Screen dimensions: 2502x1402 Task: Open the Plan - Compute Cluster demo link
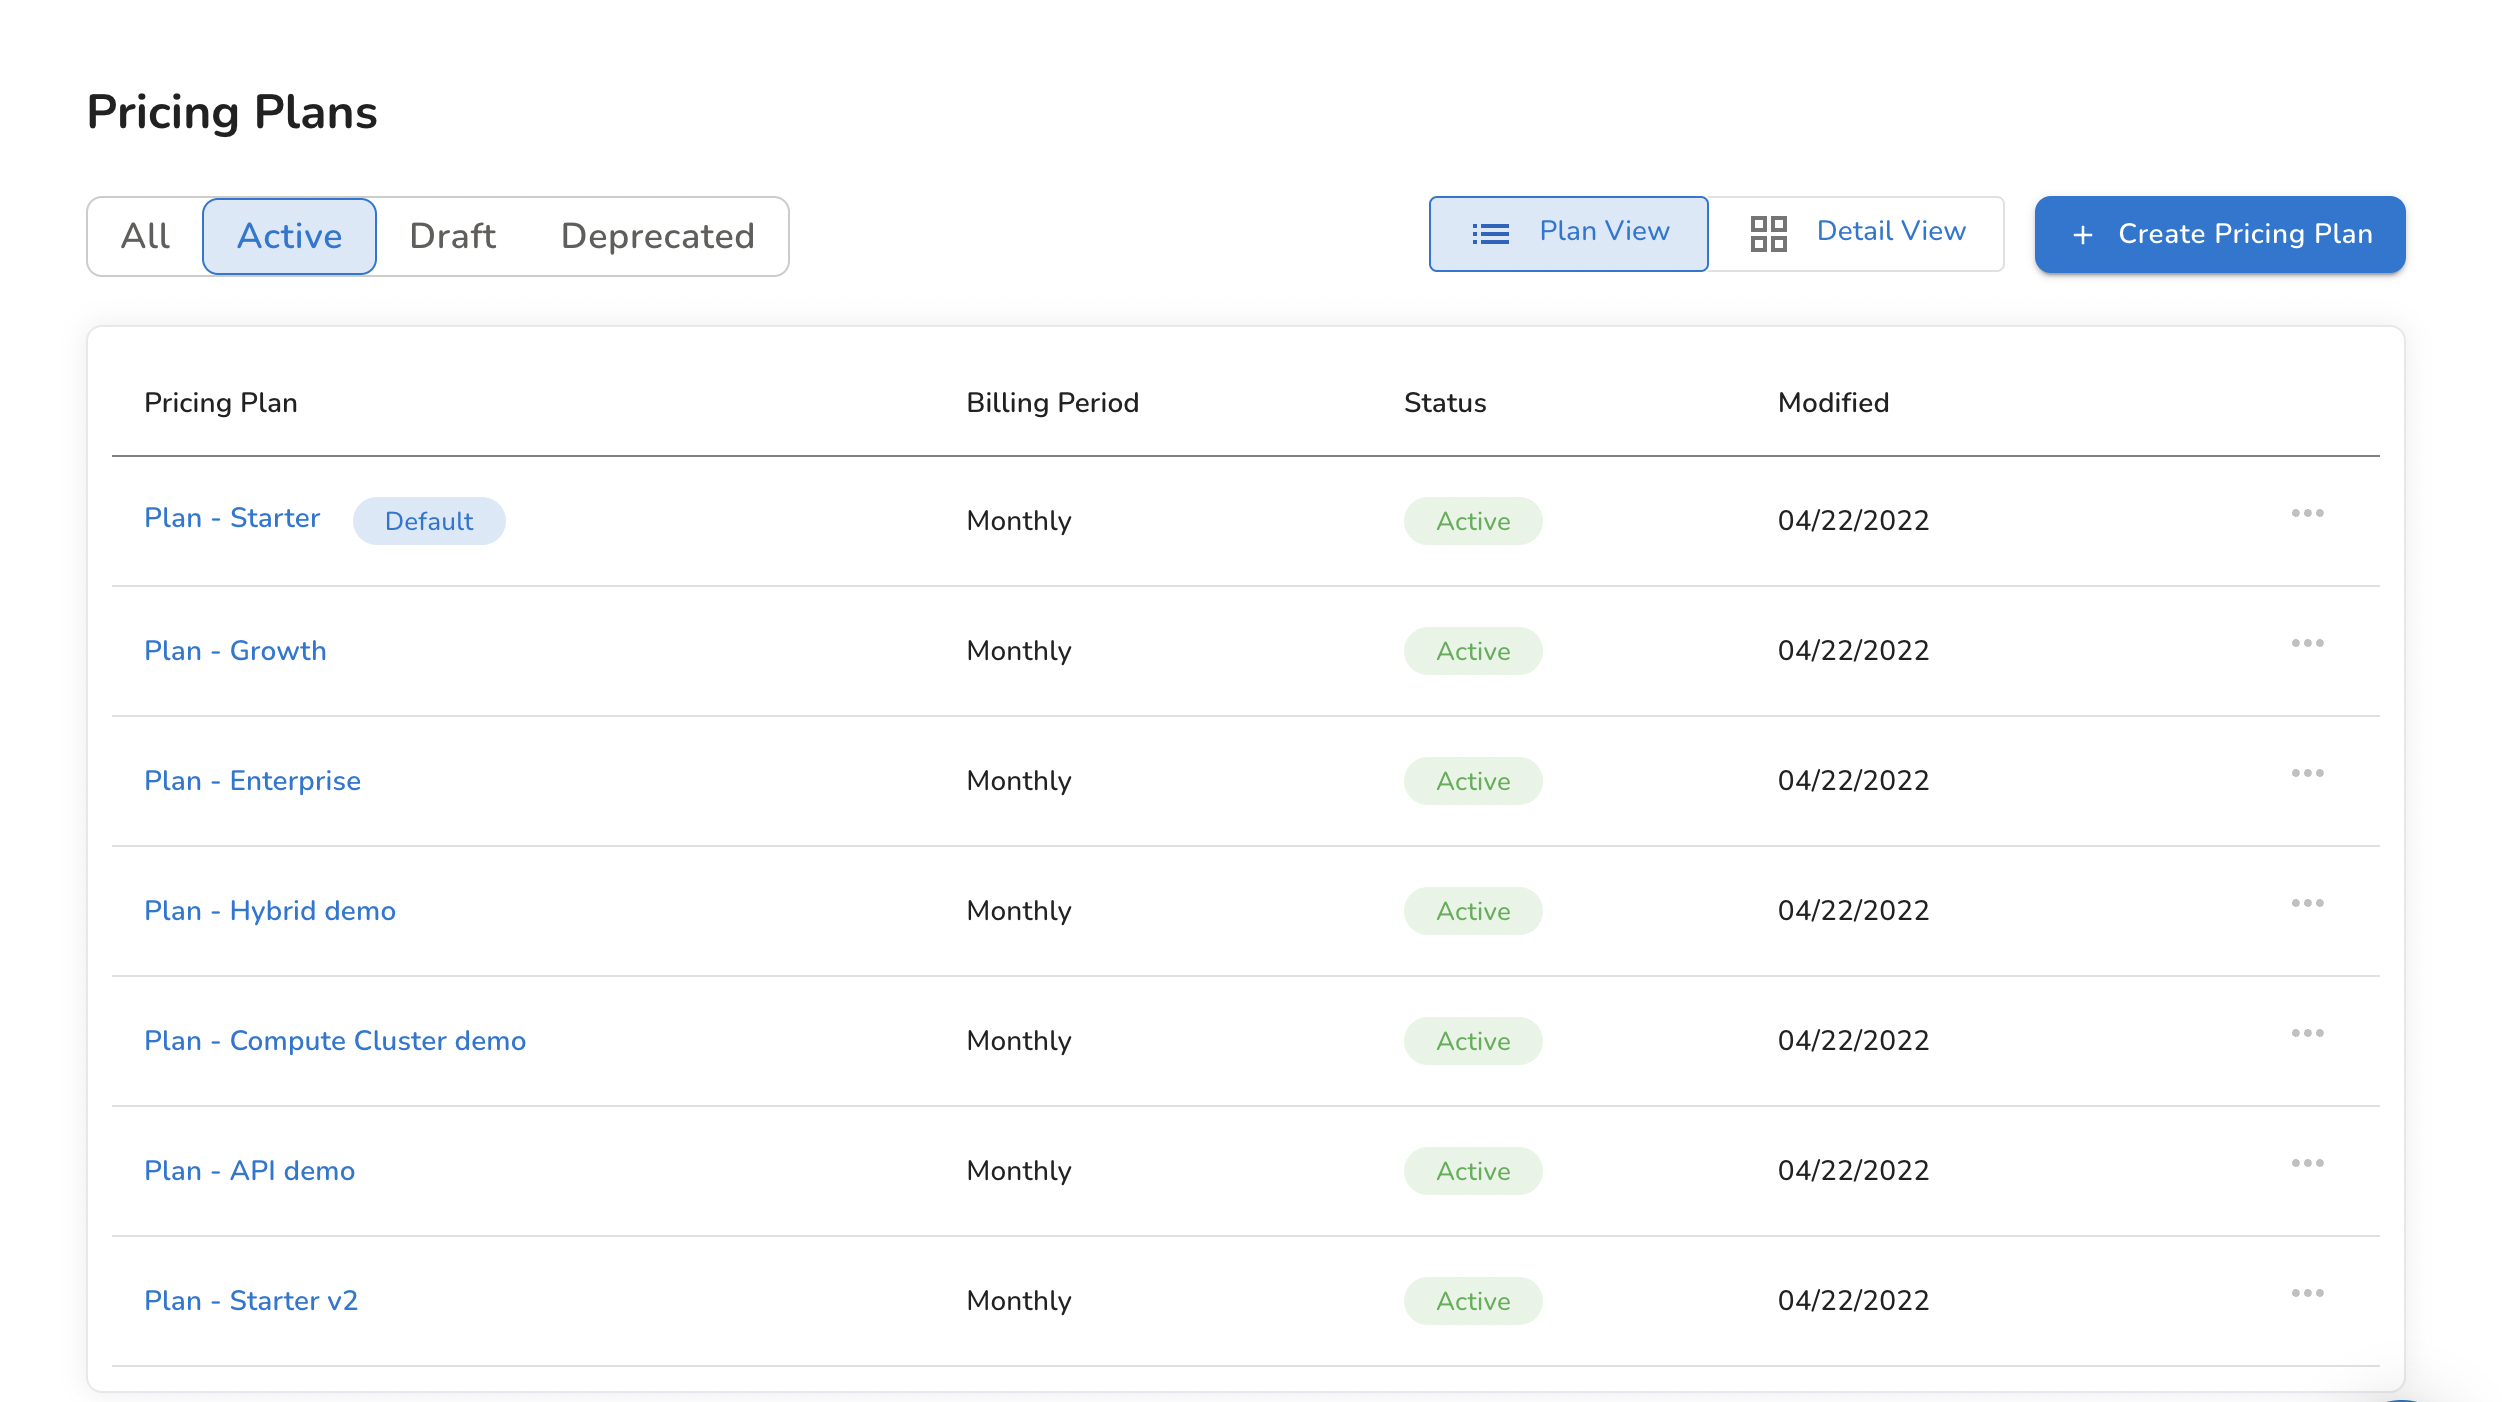tap(334, 1041)
